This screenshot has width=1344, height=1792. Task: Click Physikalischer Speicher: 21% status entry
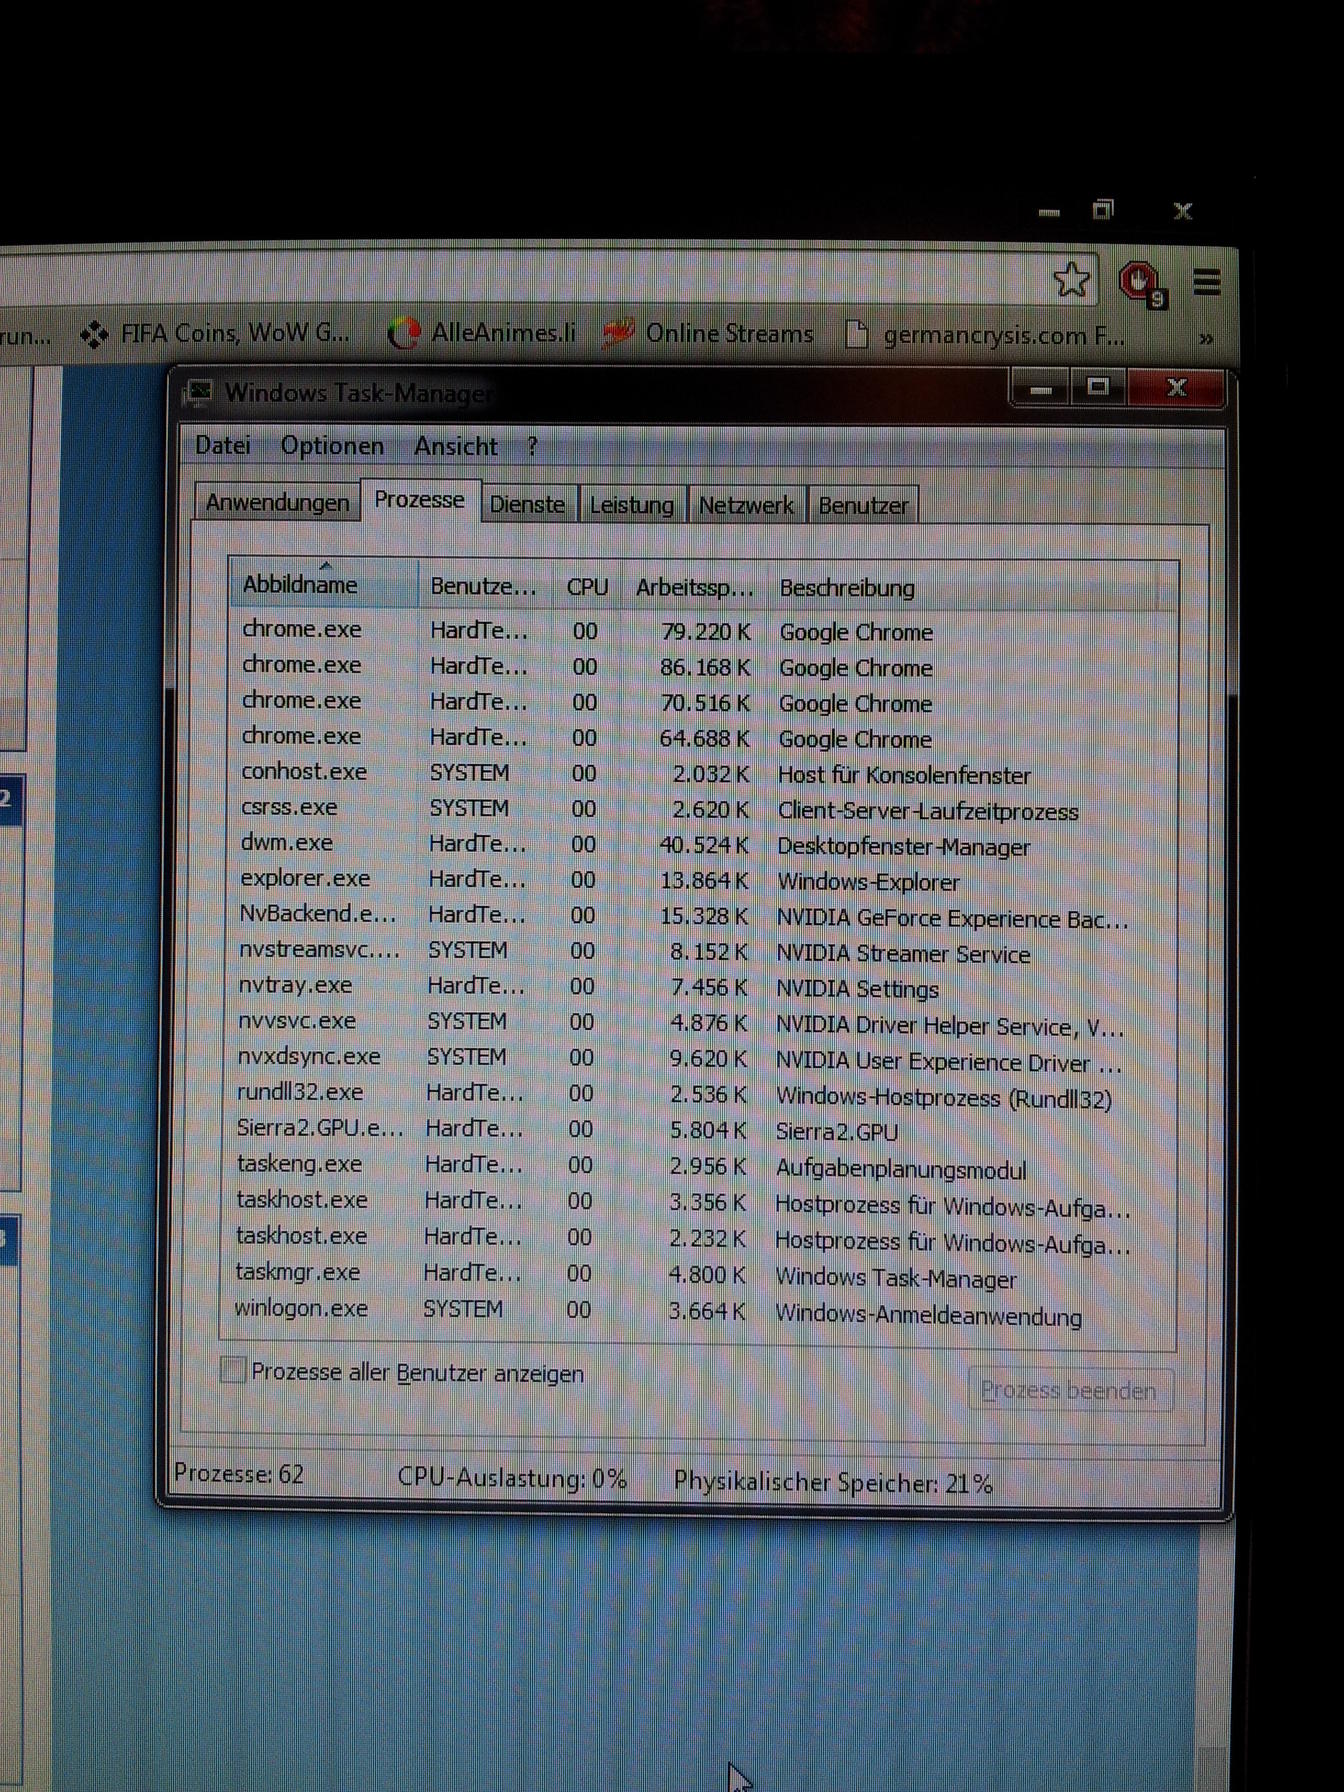pyautogui.click(x=833, y=1482)
